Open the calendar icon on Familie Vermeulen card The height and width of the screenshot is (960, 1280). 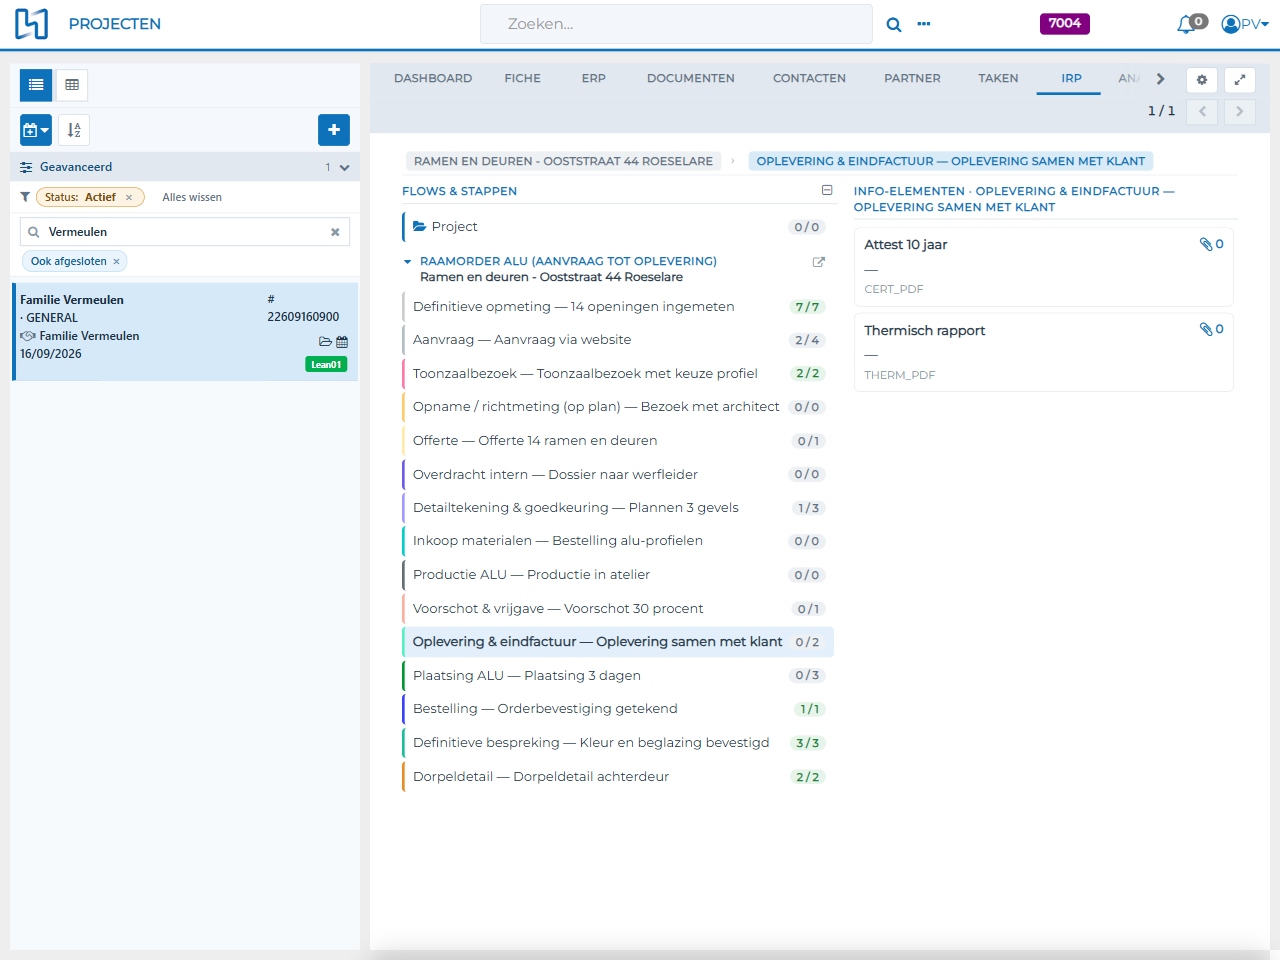[x=342, y=342]
